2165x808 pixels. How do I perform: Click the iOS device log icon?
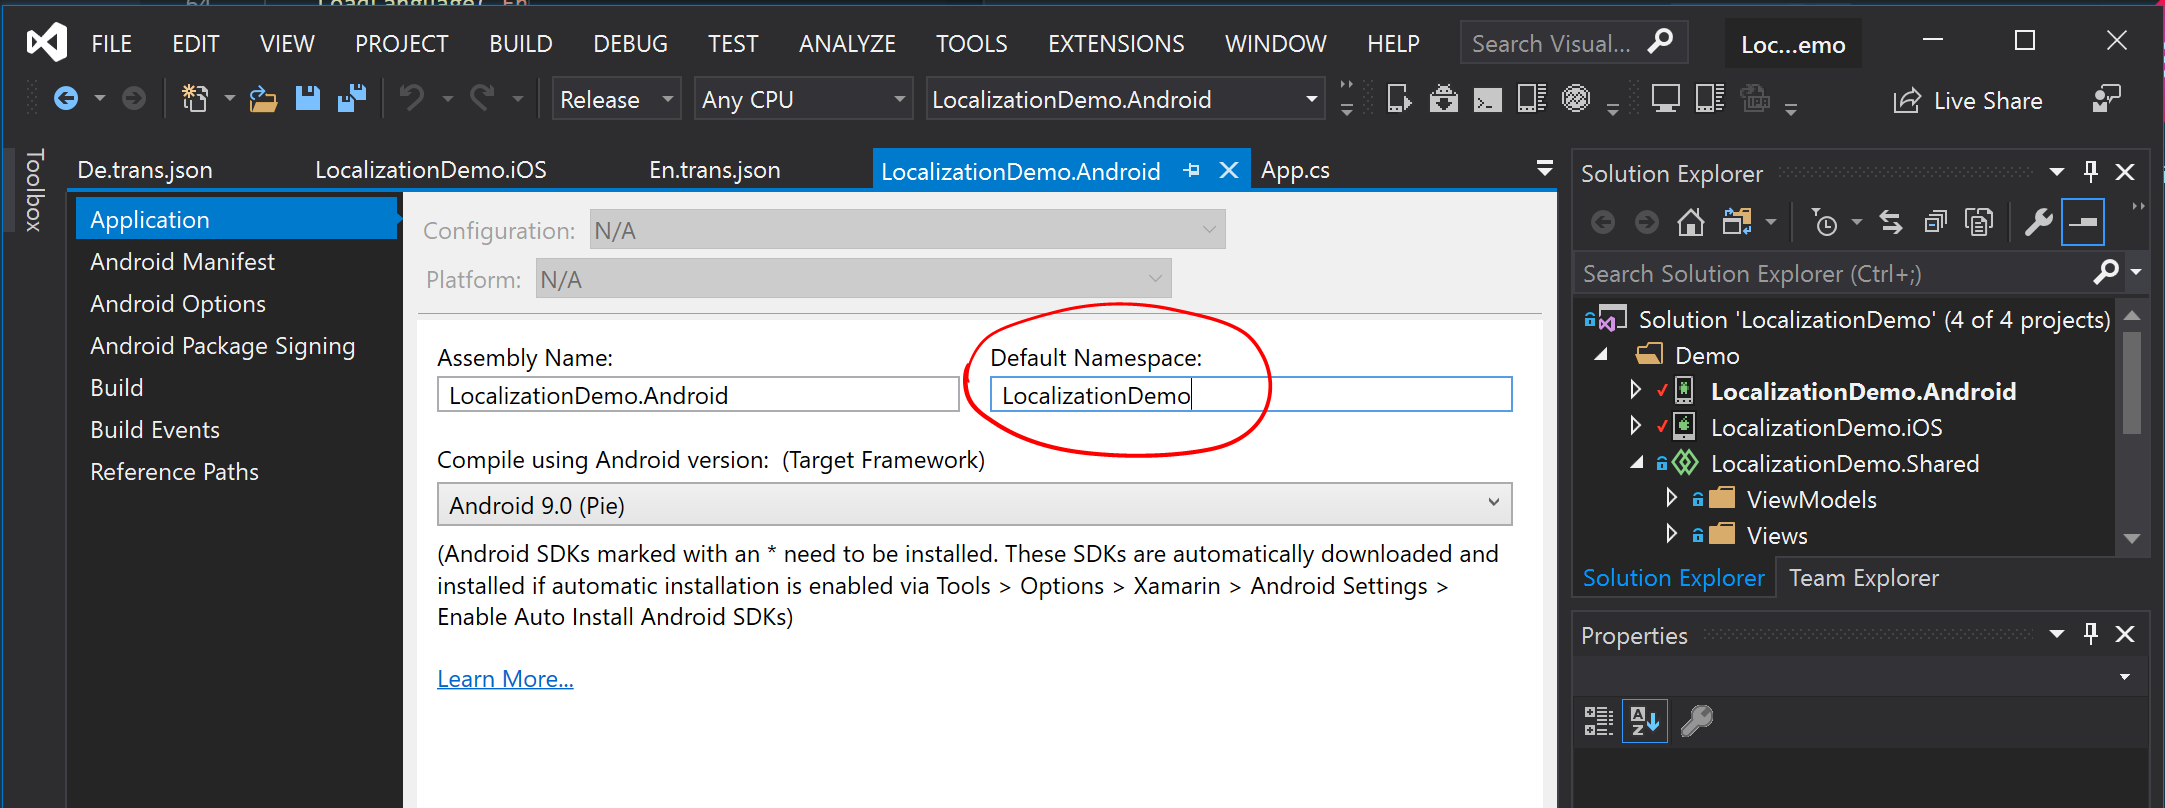(1709, 98)
